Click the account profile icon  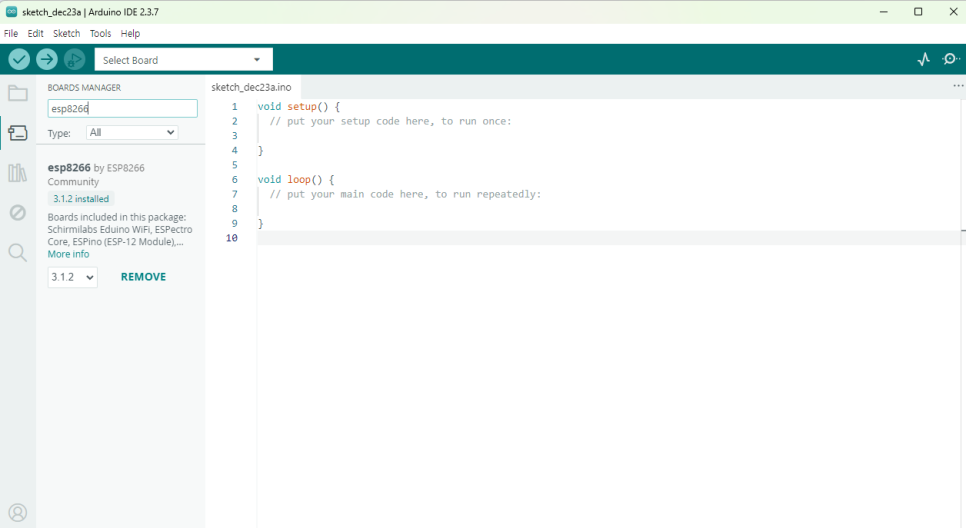pyautogui.click(x=18, y=513)
